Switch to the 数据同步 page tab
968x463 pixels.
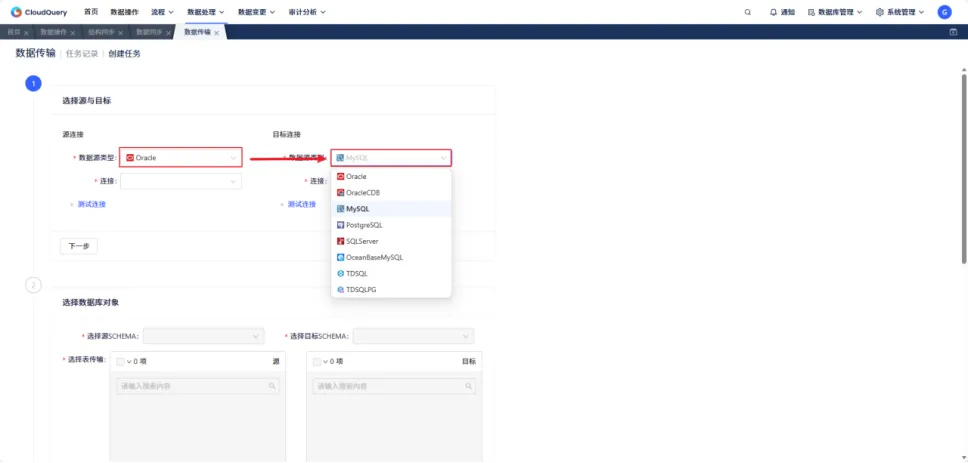point(149,32)
